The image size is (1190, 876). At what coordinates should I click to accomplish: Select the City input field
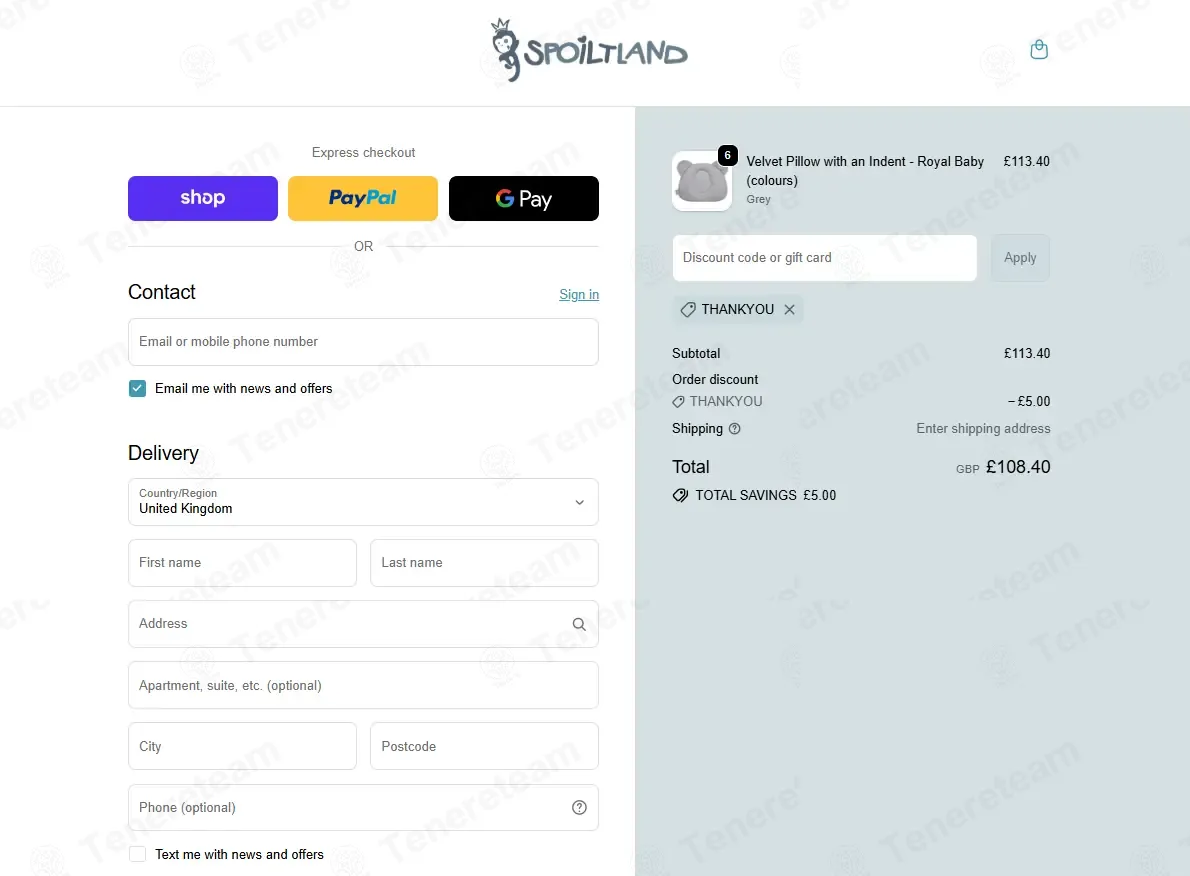click(x=242, y=746)
